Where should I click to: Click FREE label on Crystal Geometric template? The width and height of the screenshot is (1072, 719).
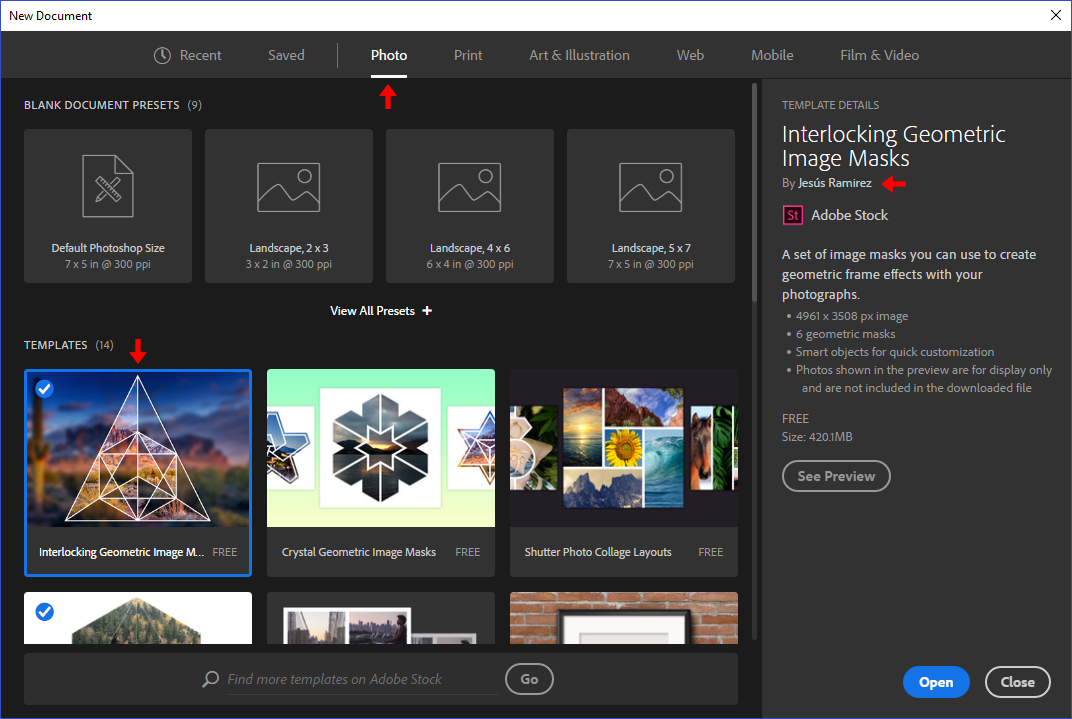(x=468, y=552)
